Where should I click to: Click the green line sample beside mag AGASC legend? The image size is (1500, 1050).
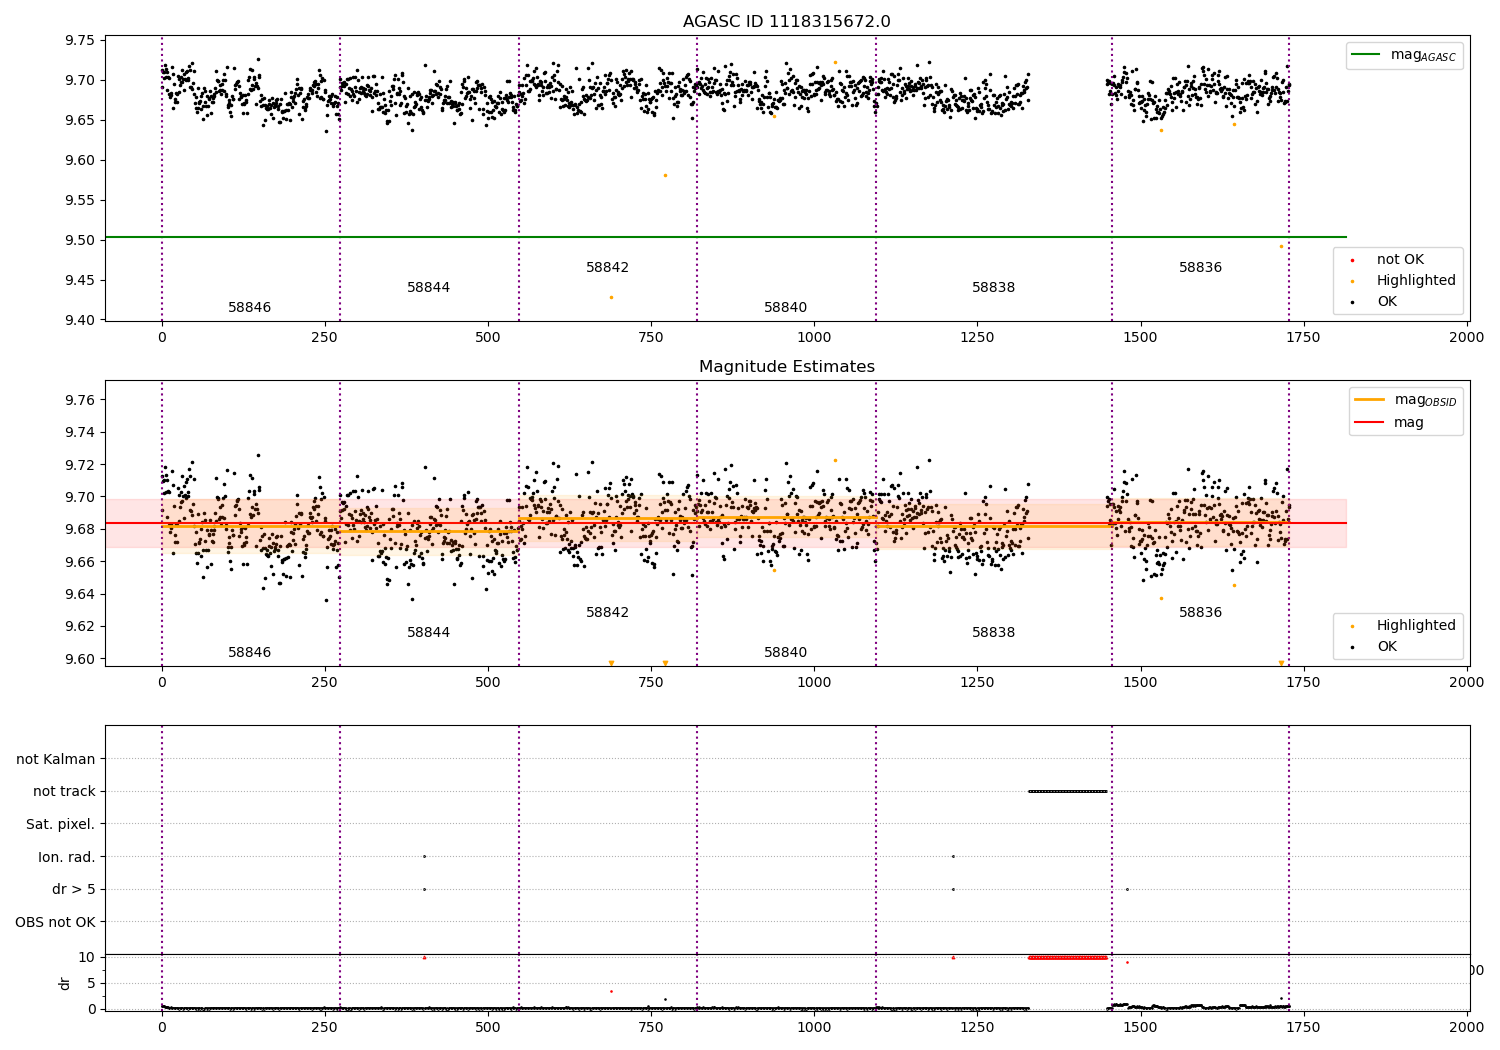(1366, 55)
